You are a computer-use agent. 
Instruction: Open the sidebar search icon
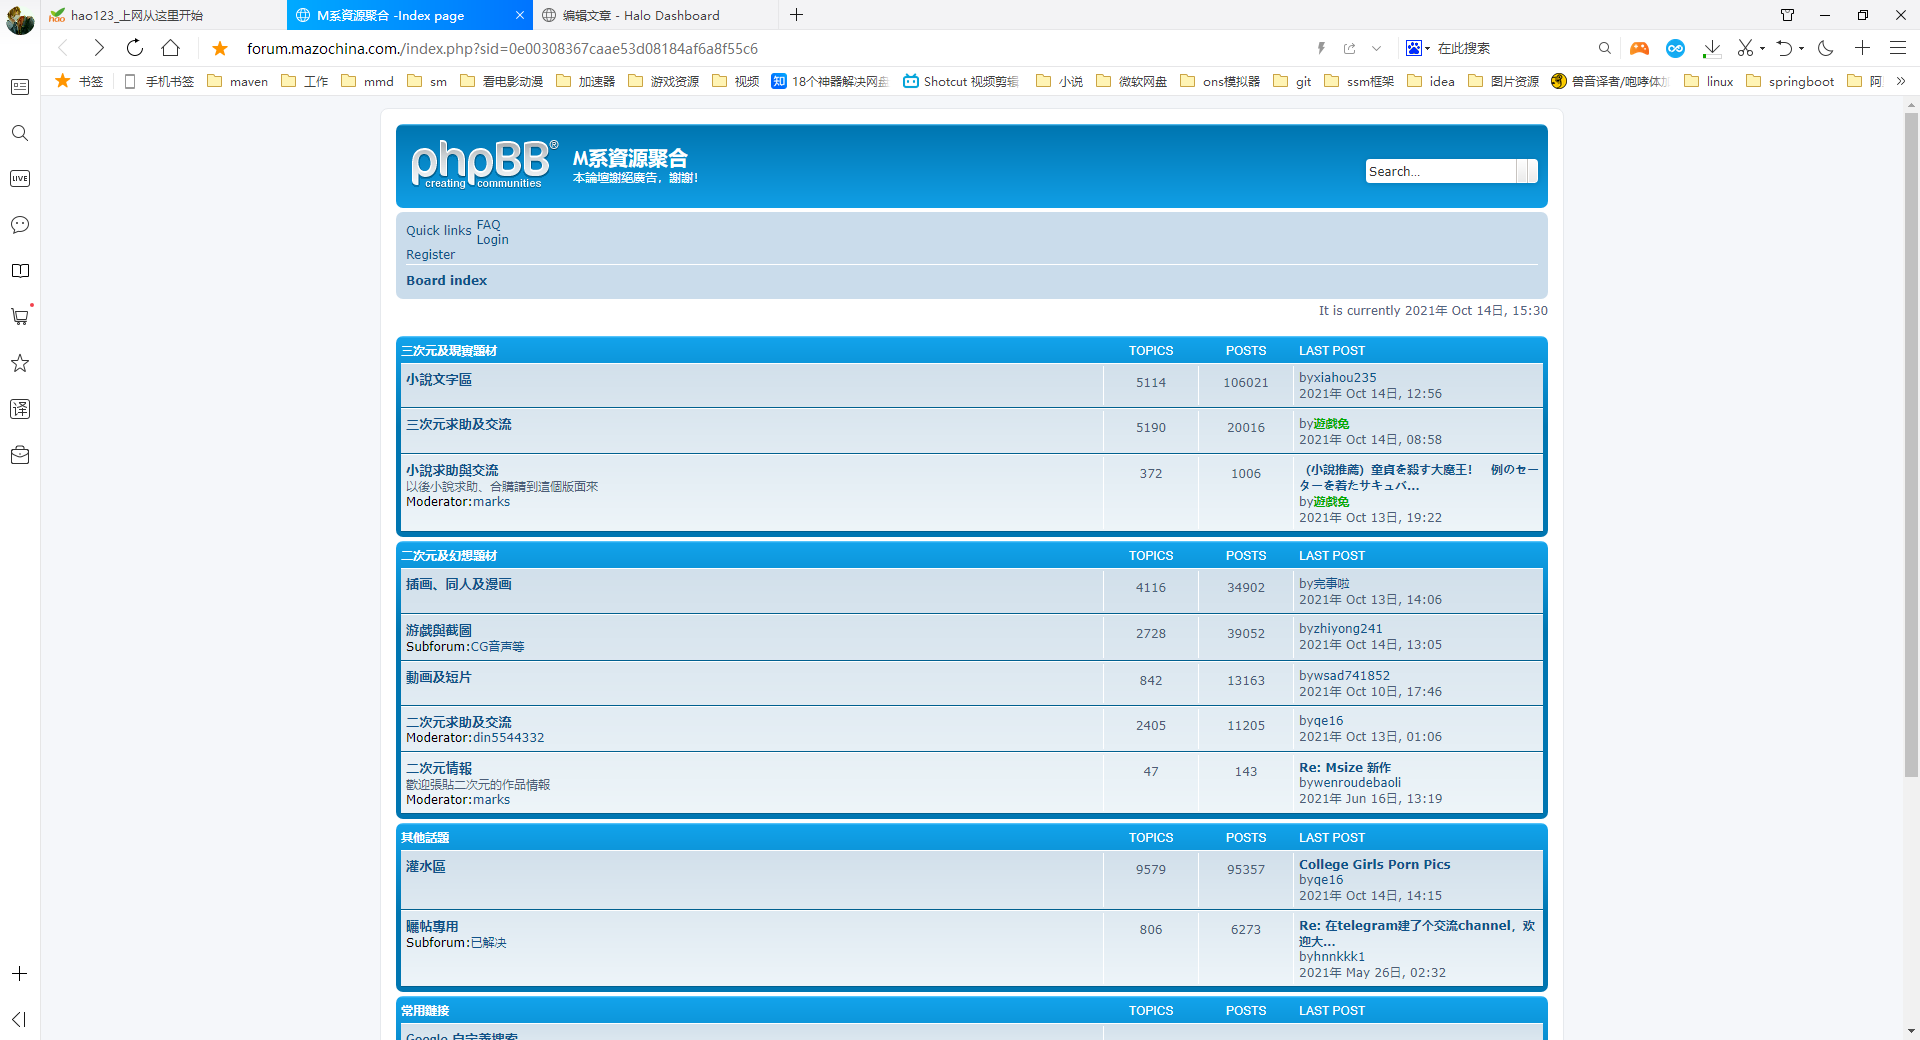point(20,133)
